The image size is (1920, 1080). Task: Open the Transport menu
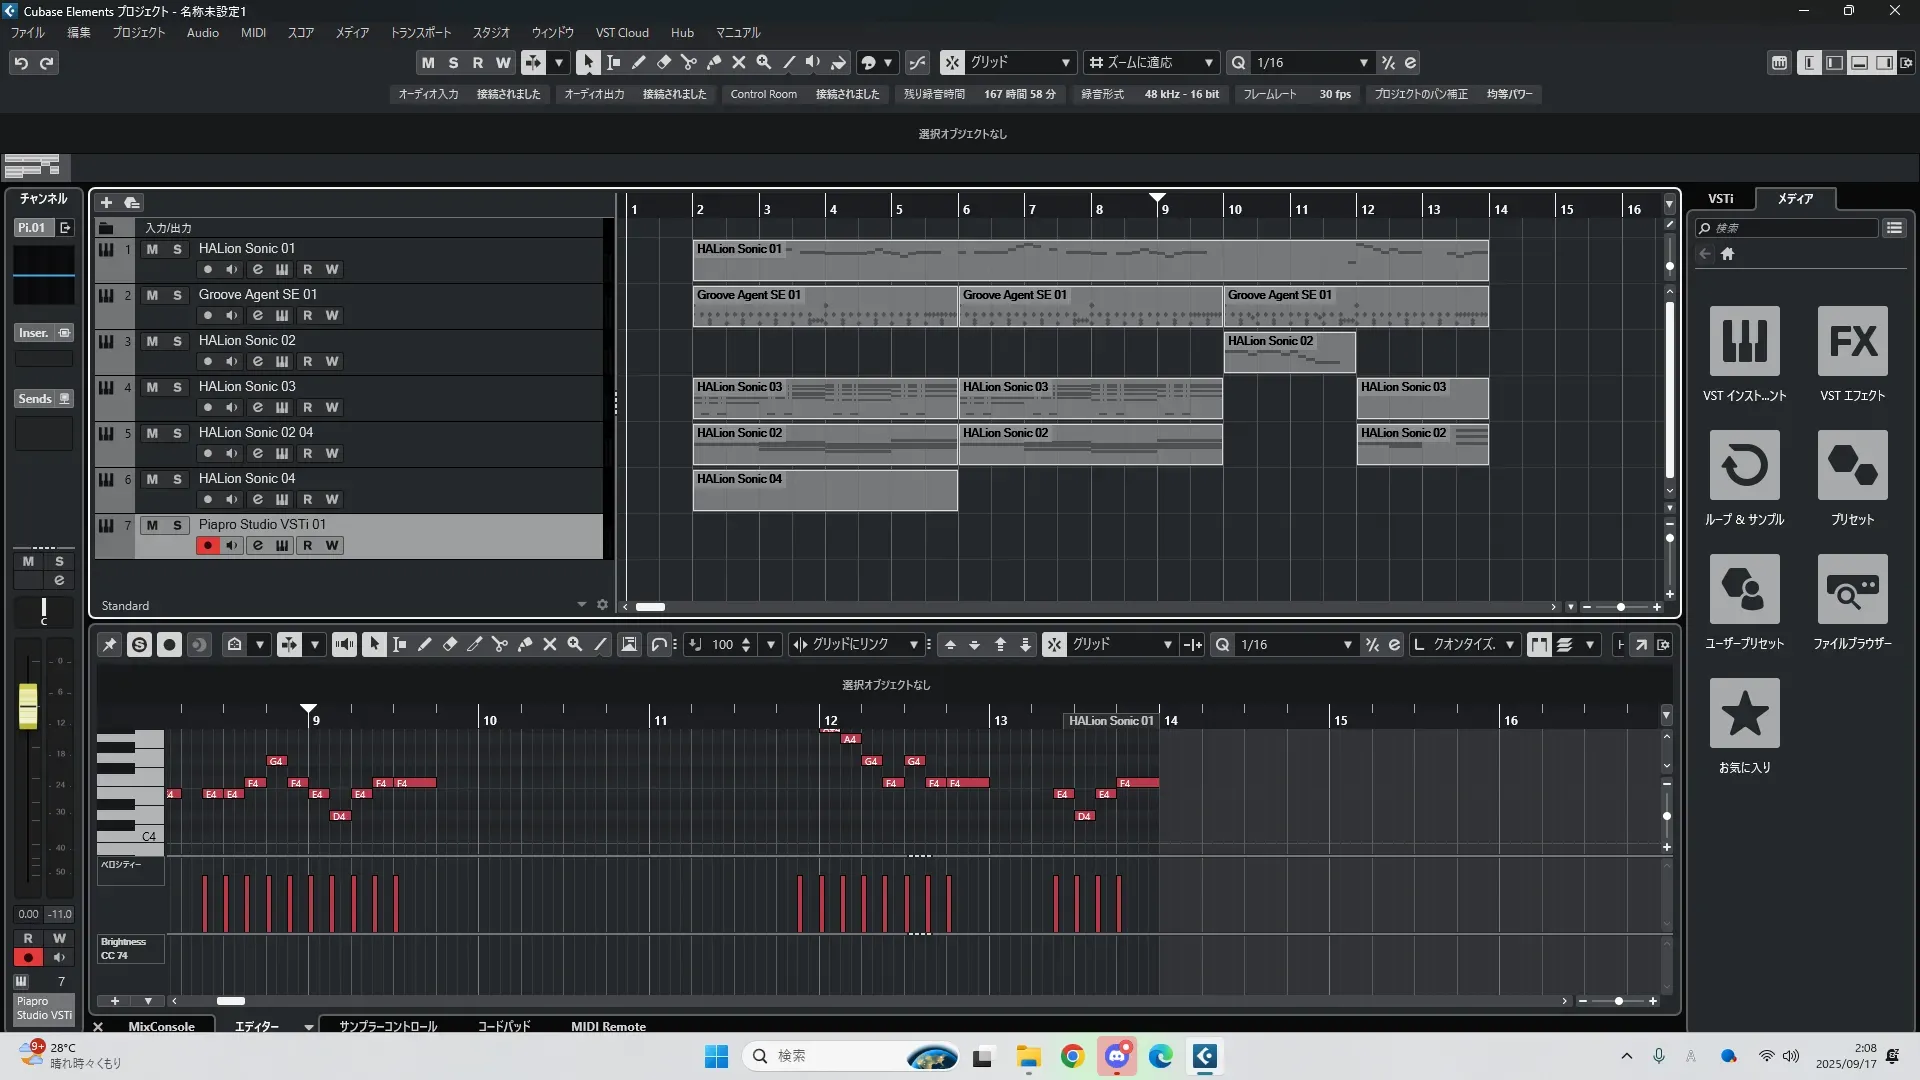pos(420,33)
